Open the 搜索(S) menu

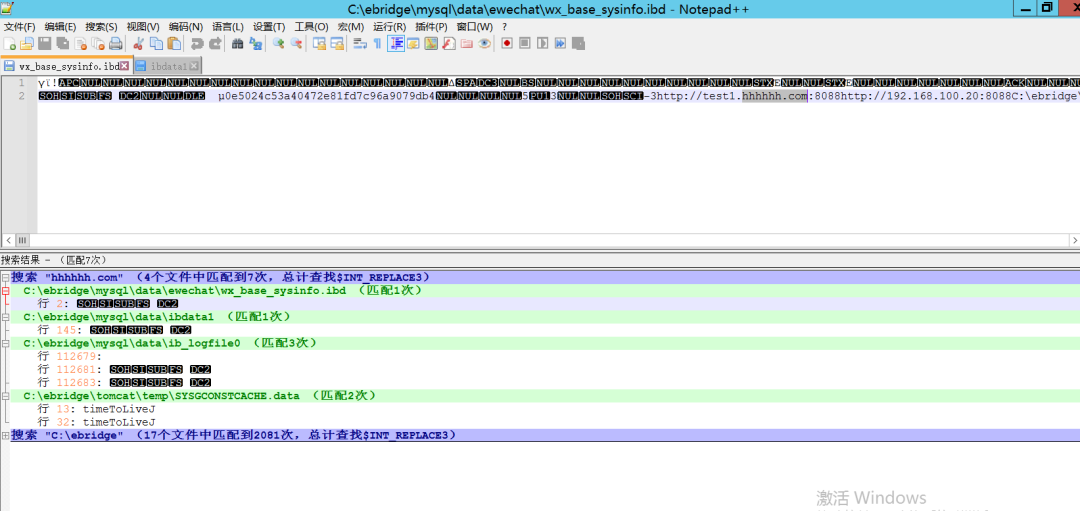101,27
